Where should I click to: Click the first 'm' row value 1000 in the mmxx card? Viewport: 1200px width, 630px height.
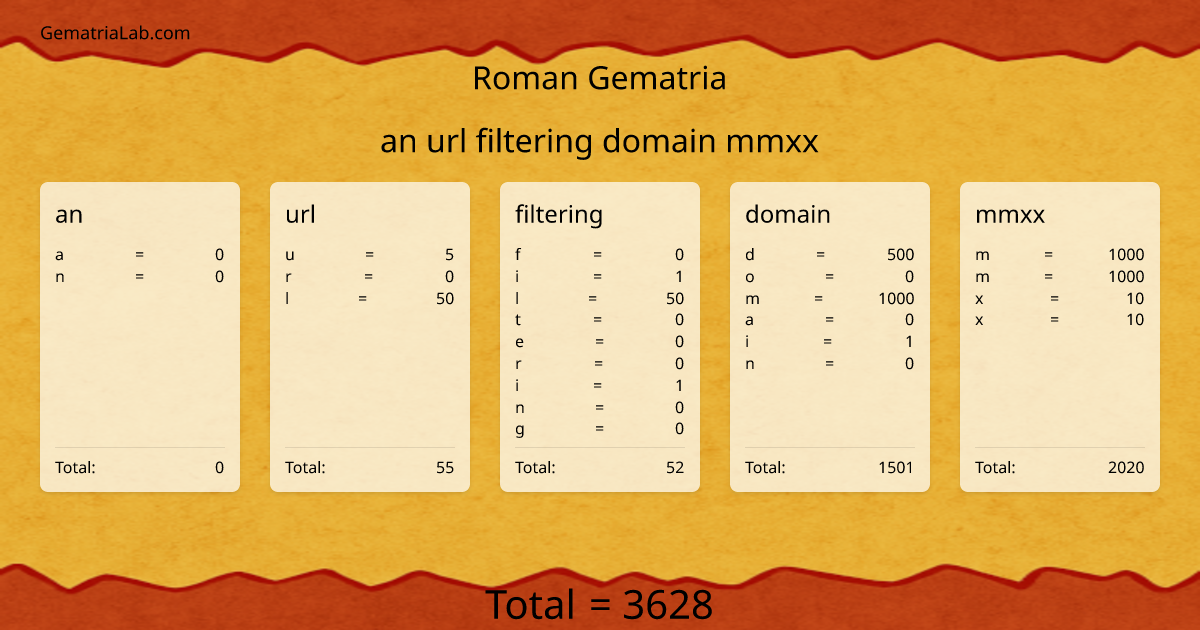tap(1126, 255)
